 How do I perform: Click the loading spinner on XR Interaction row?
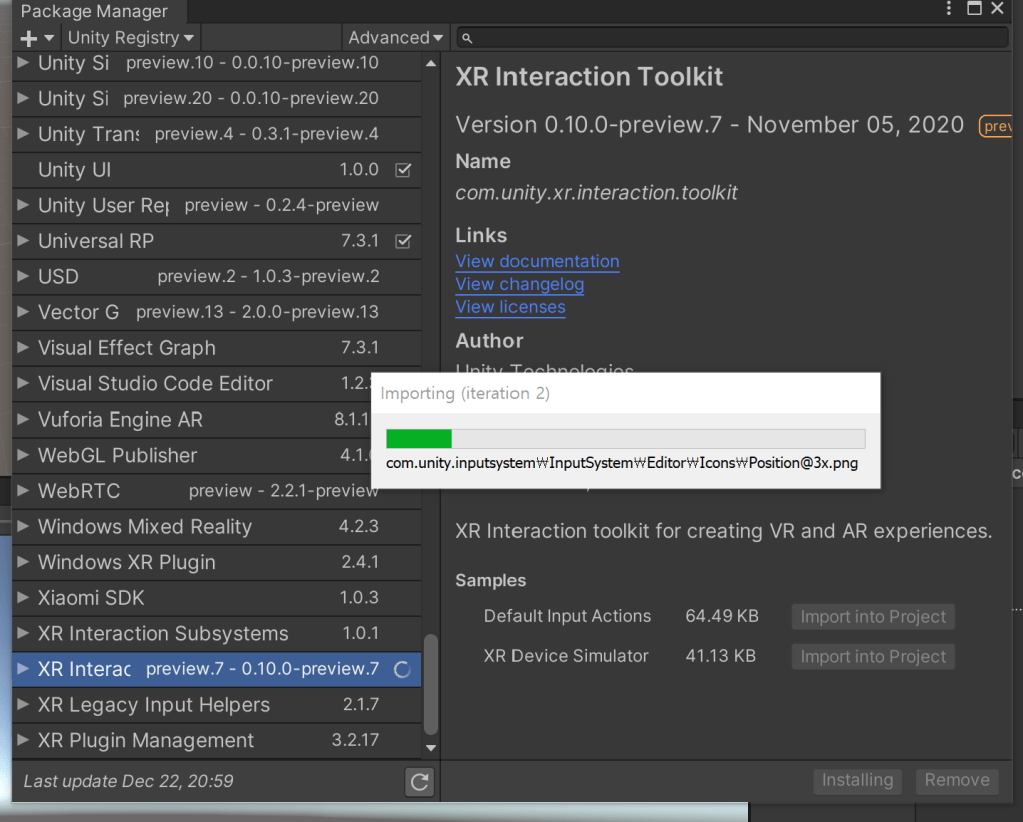403,670
